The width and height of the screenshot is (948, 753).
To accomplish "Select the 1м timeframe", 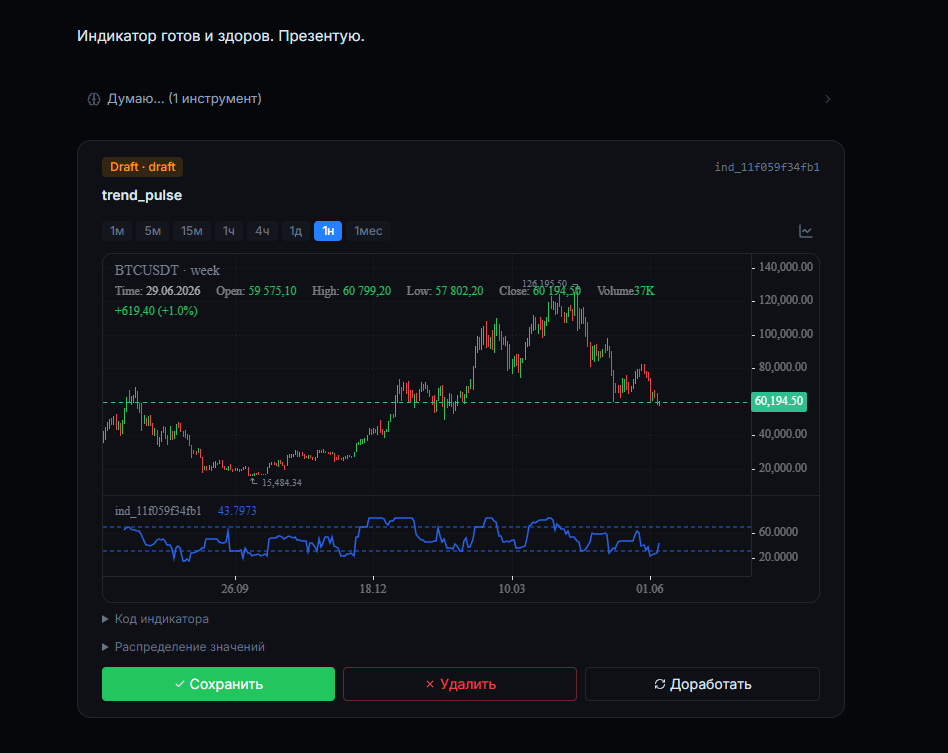I will pos(117,231).
